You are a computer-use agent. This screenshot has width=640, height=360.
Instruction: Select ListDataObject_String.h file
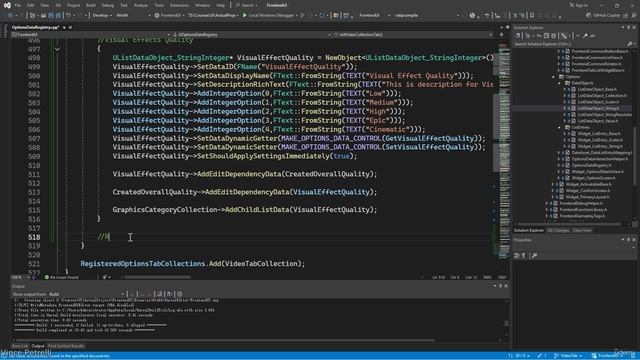pos(598,108)
